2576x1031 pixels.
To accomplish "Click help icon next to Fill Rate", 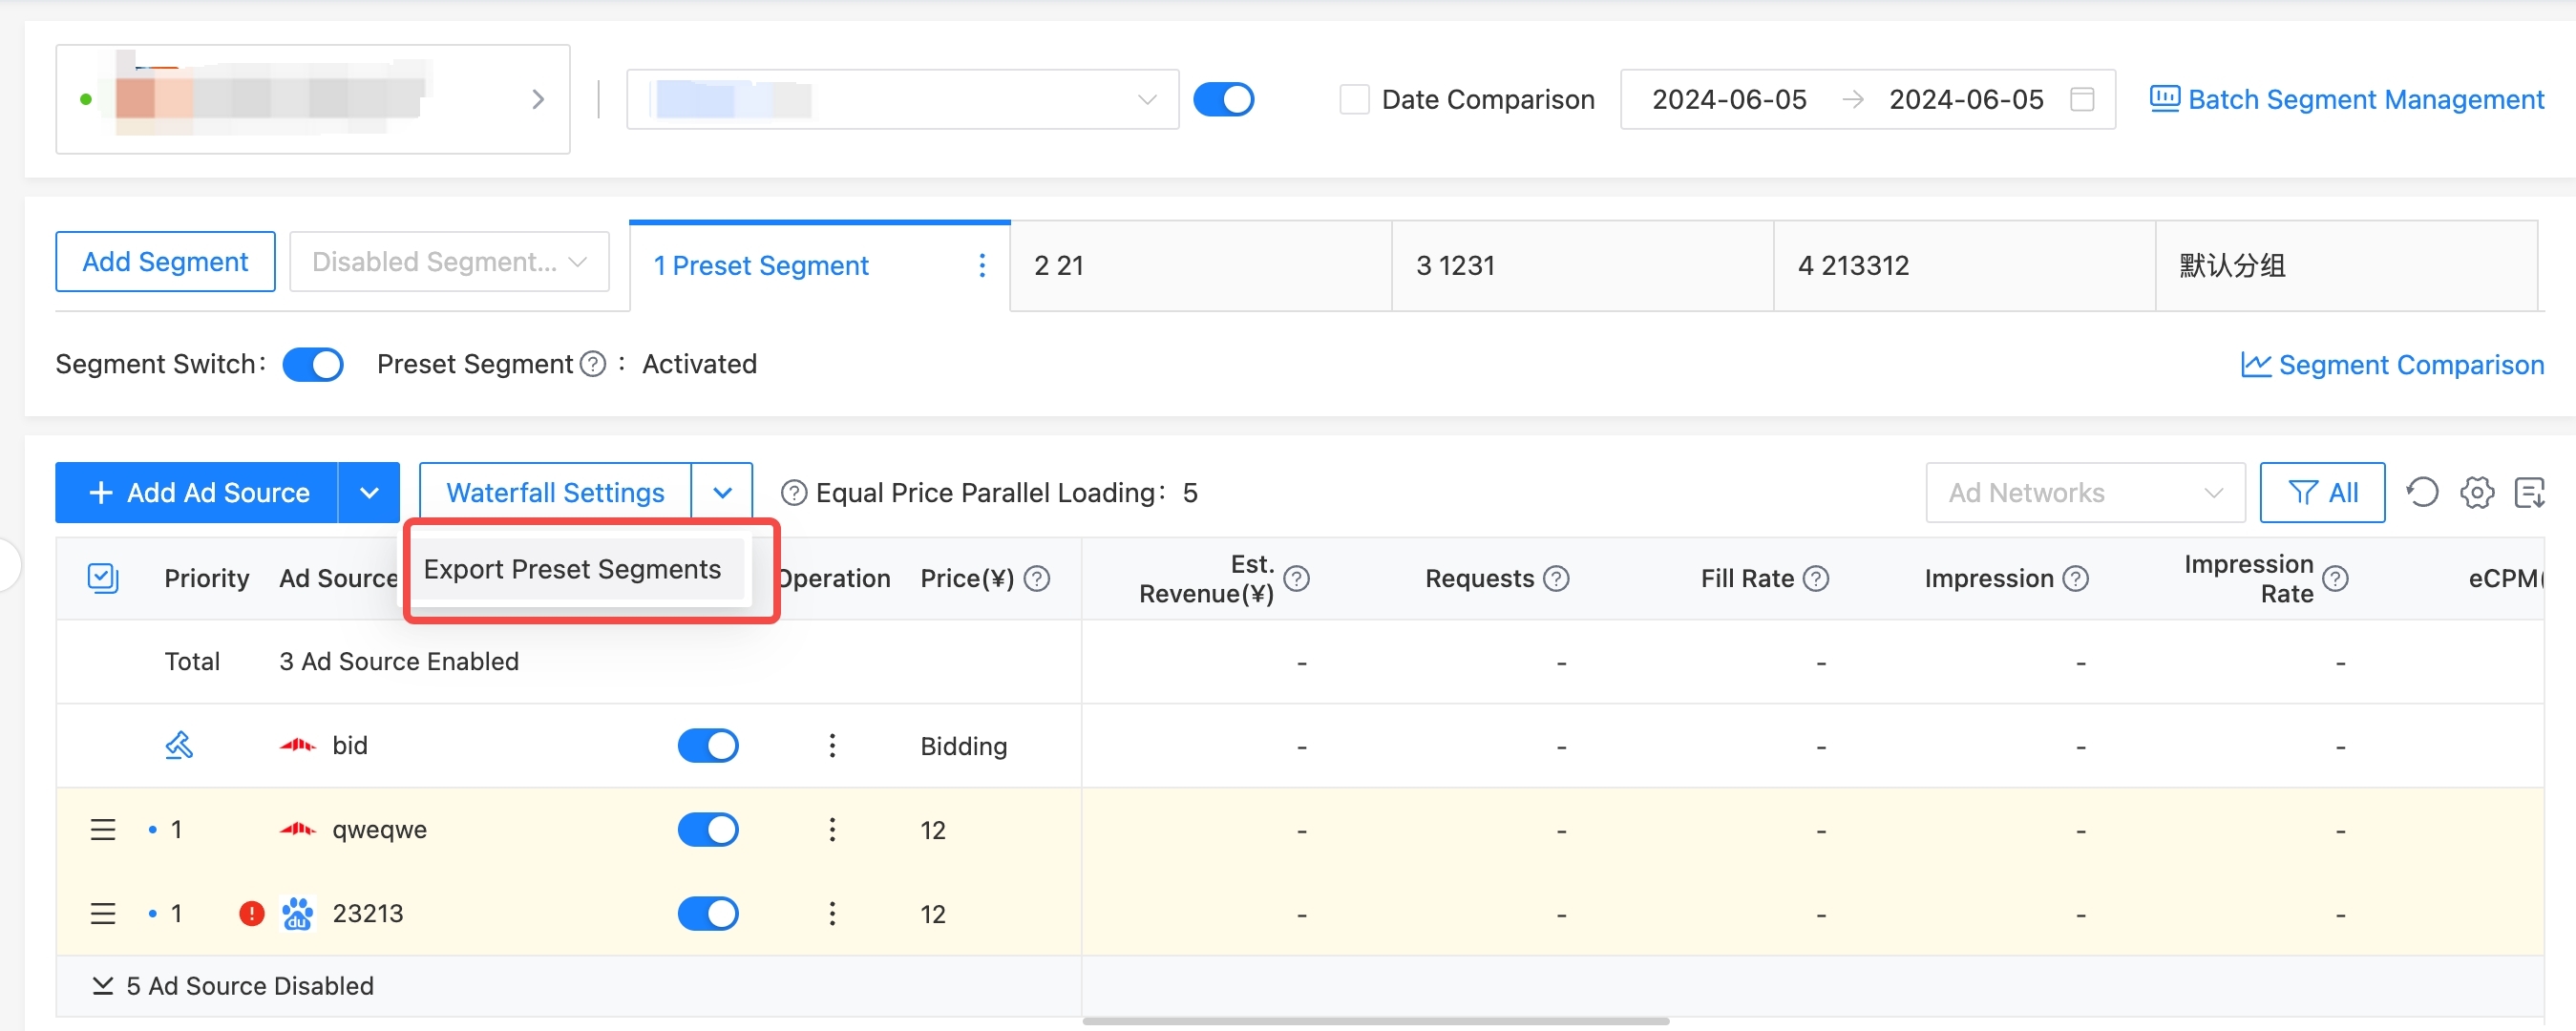I will 1815,578.
